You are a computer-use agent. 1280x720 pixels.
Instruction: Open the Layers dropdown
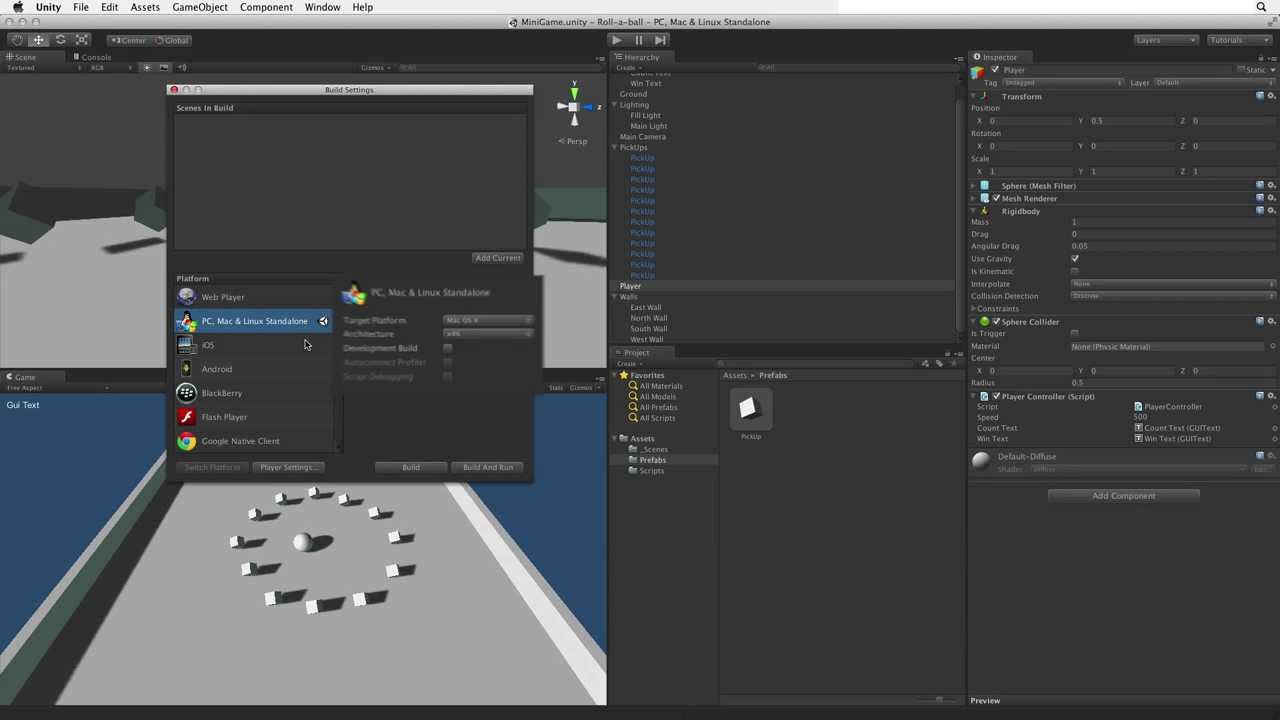[1165, 40]
